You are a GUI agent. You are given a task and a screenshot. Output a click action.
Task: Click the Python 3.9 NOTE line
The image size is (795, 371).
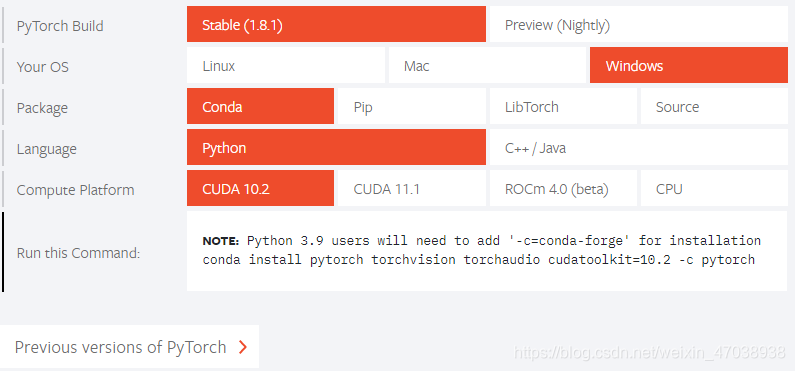coord(482,240)
